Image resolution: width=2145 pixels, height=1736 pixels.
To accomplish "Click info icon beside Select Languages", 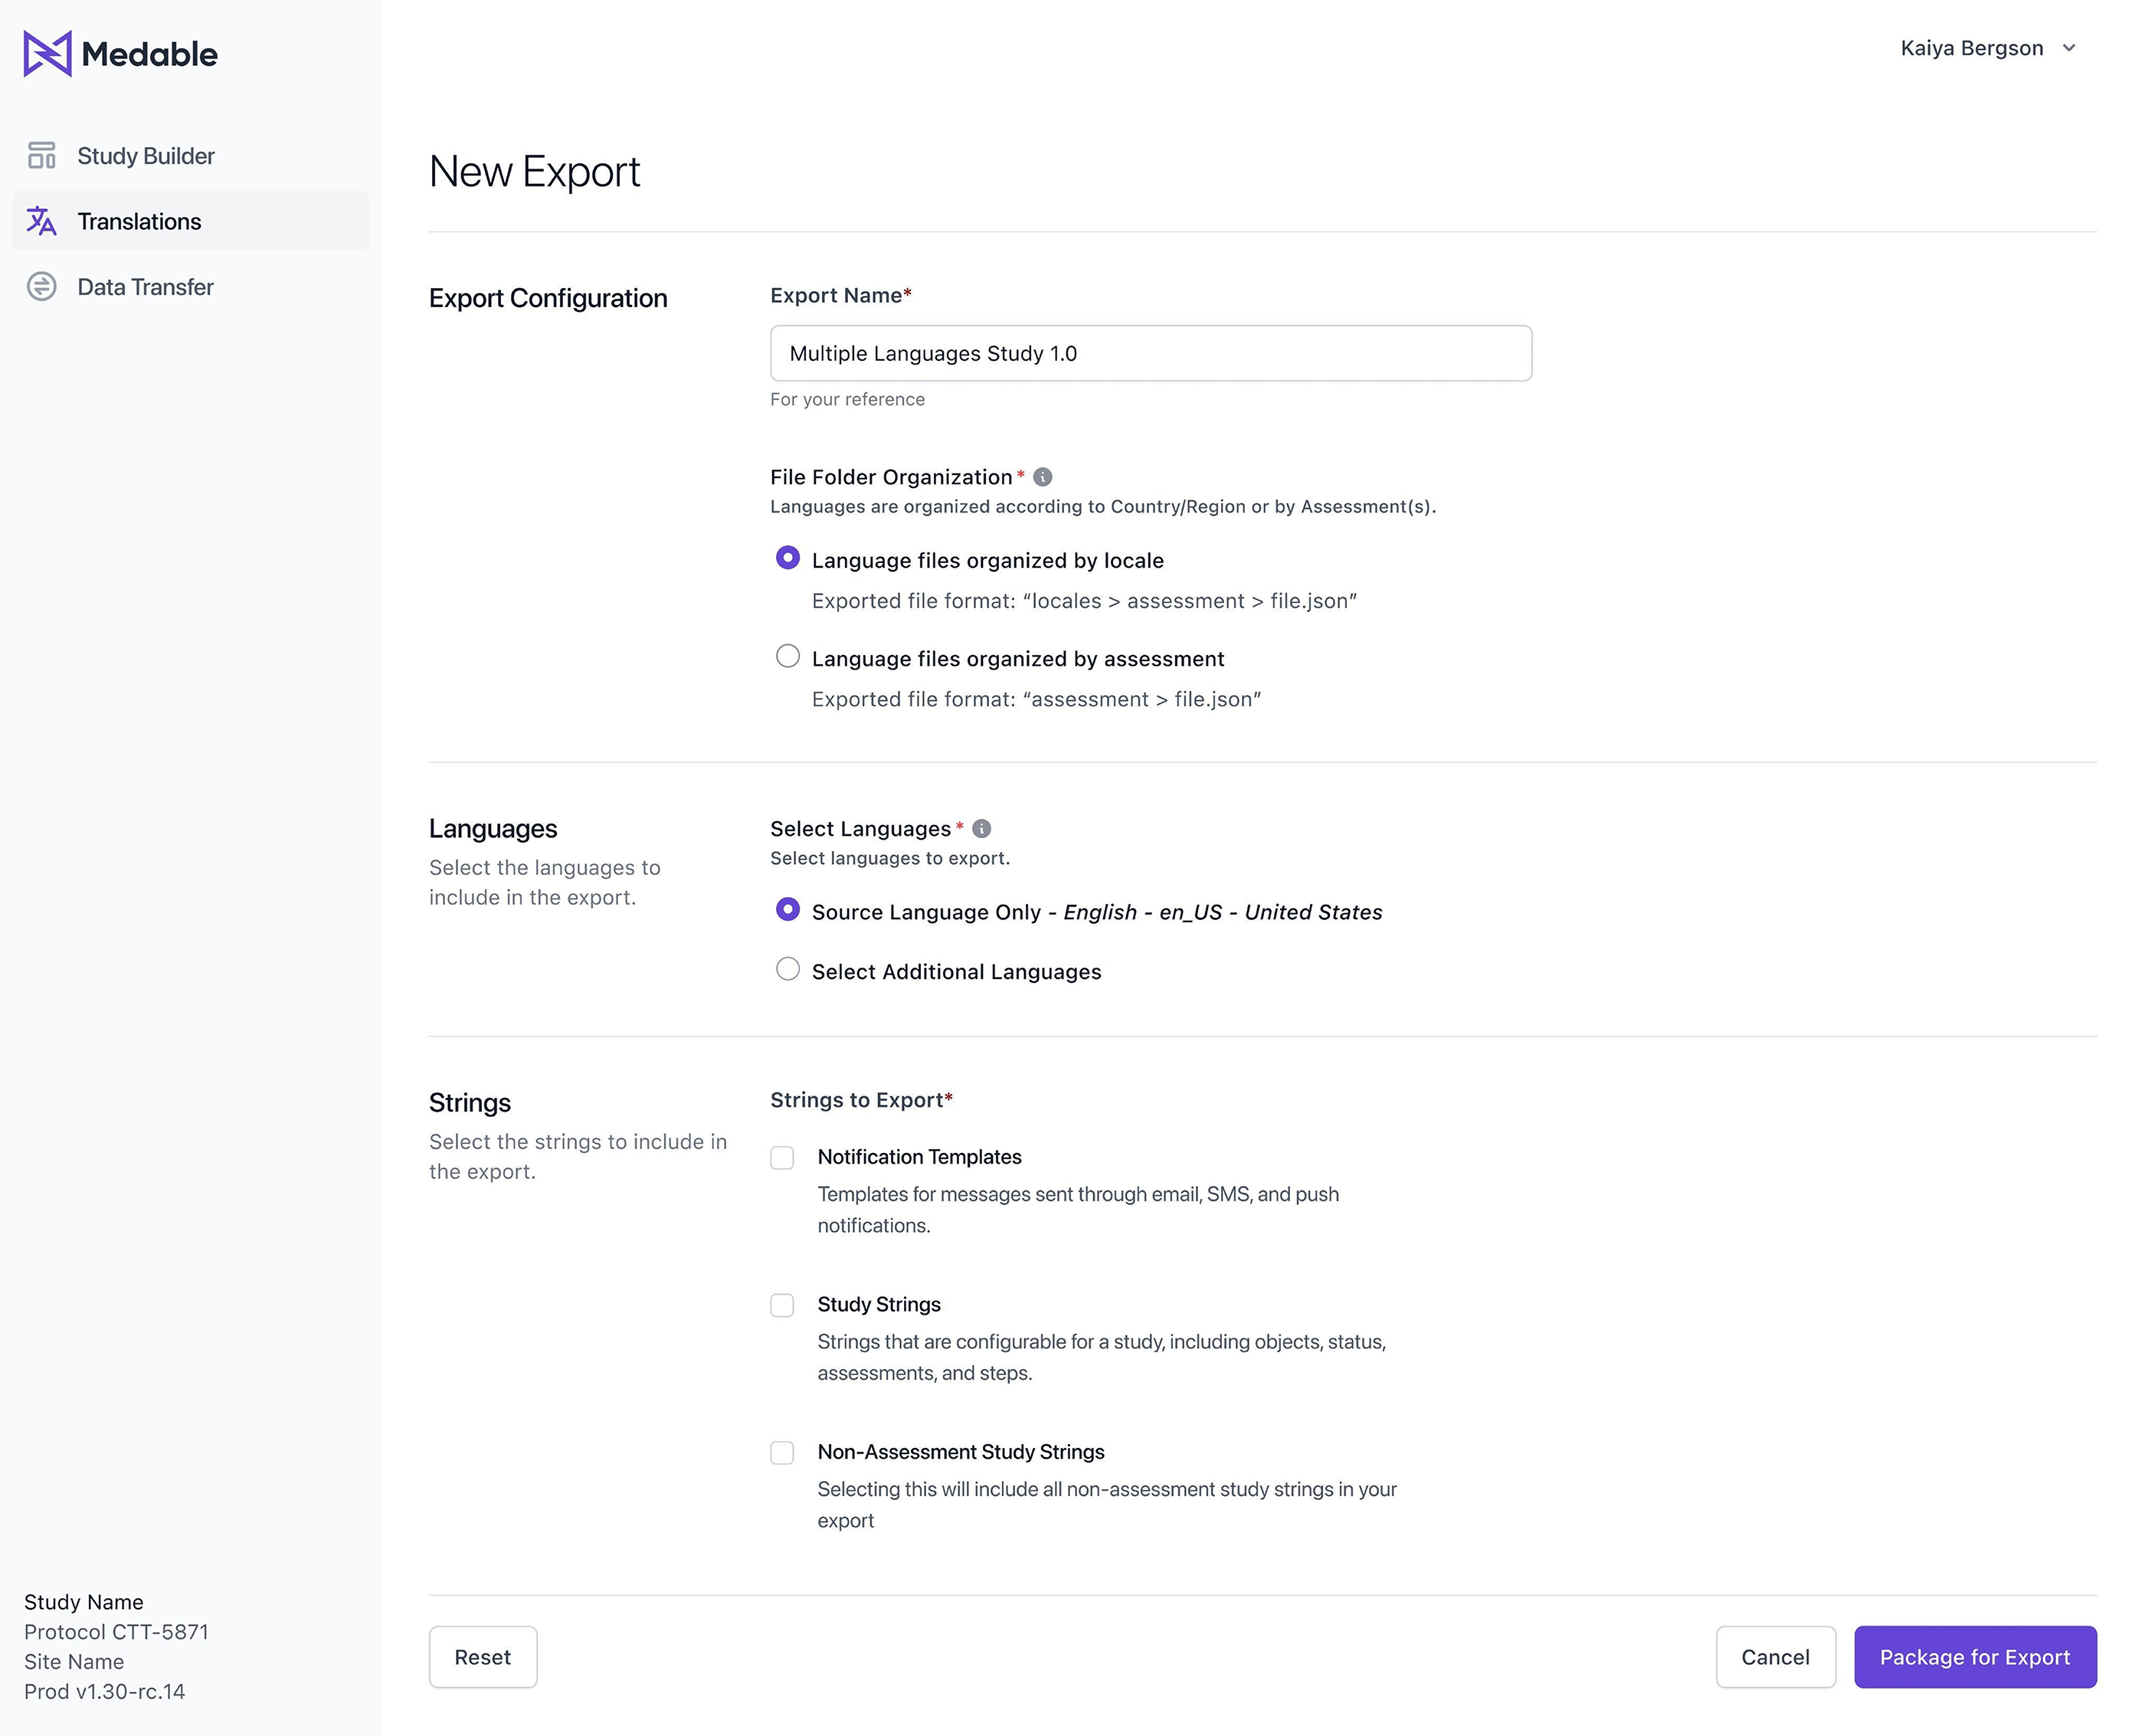I will pyautogui.click(x=981, y=829).
